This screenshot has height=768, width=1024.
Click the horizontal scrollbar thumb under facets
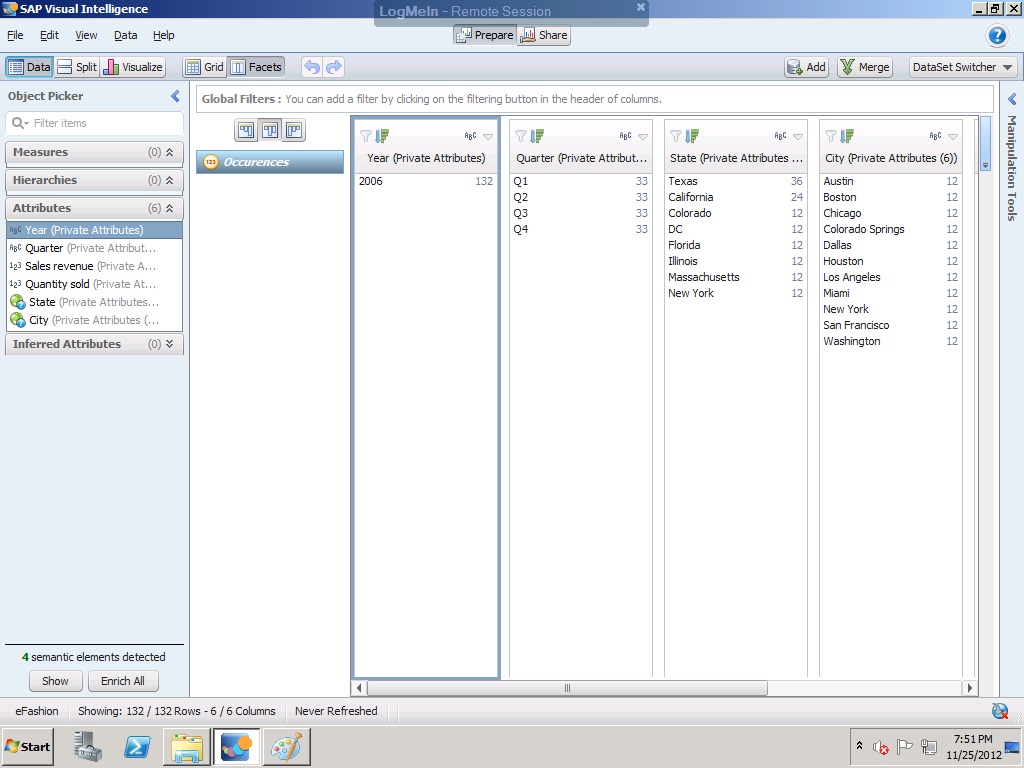point(567,688)
